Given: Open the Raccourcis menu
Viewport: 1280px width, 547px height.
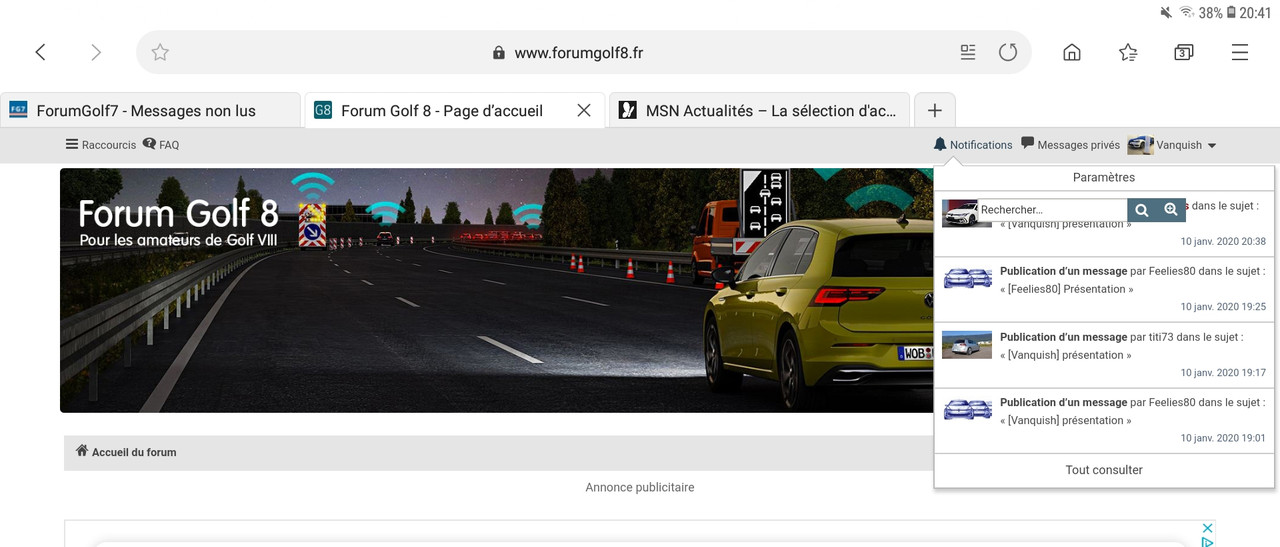Looking at the screenshot, I should [x=101, y=145].
